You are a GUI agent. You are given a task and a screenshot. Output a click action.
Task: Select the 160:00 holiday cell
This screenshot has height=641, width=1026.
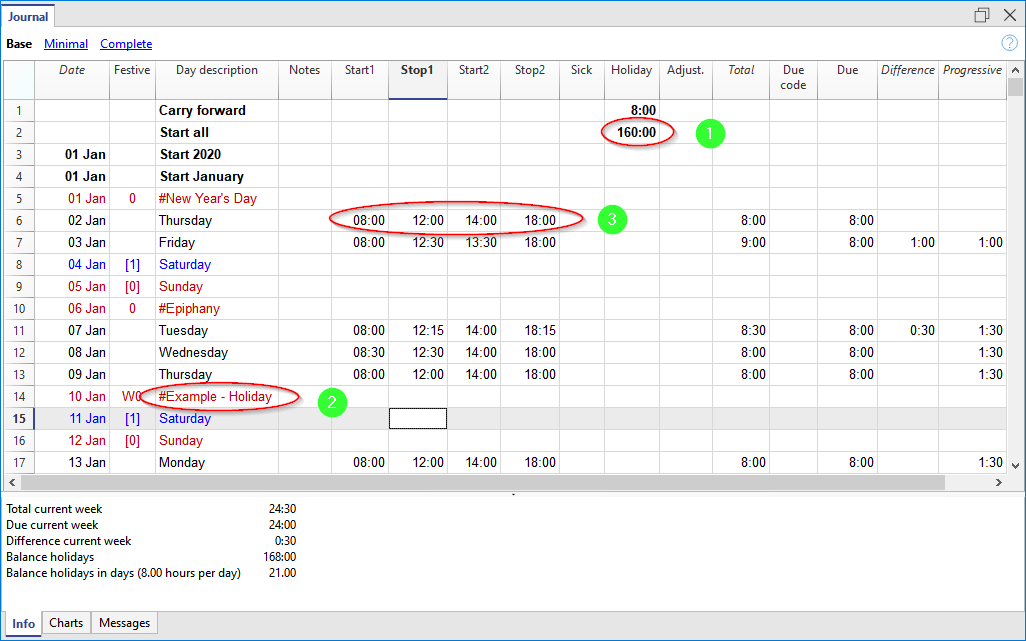pyautogui.click(x=636, y=132)
